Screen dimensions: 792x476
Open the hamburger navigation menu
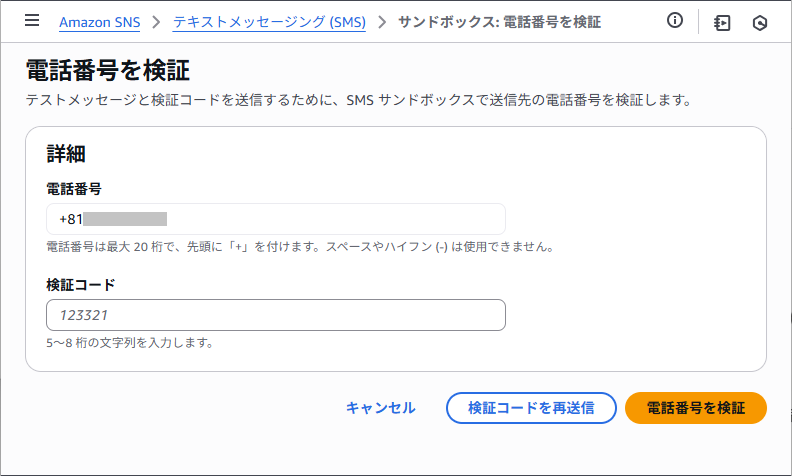(32, 20)
